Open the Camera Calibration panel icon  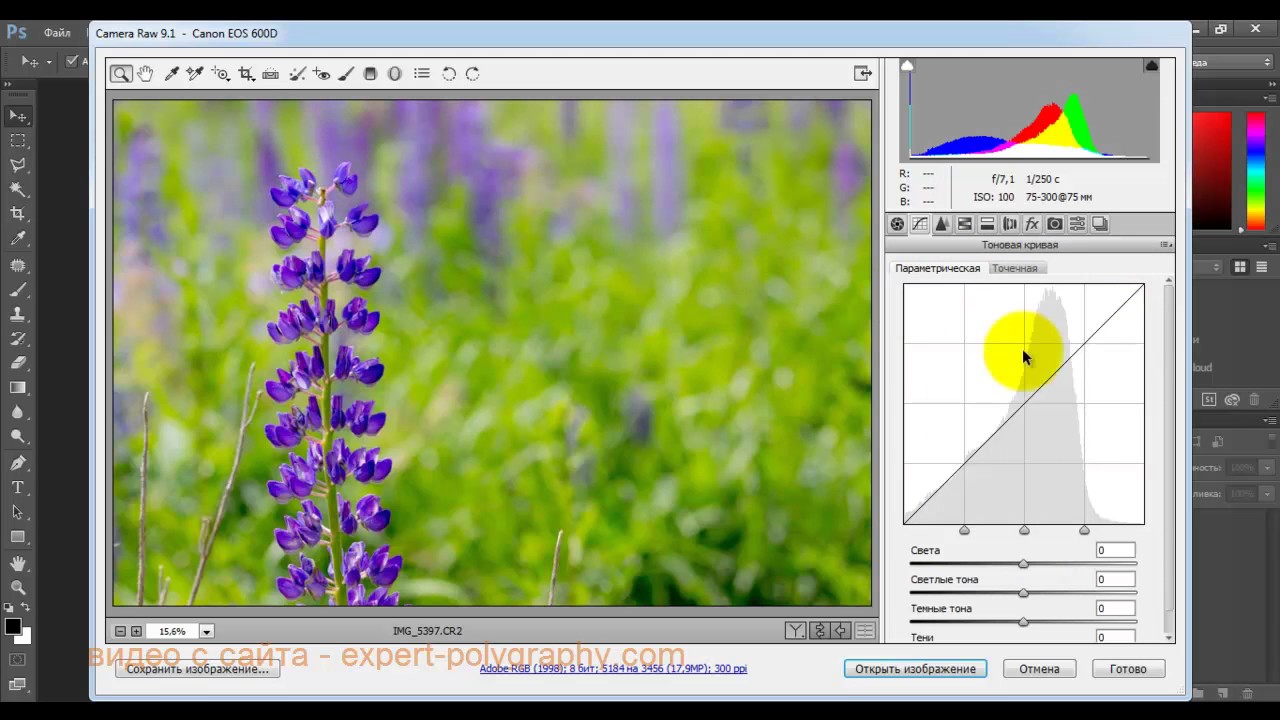point(1055,224)
